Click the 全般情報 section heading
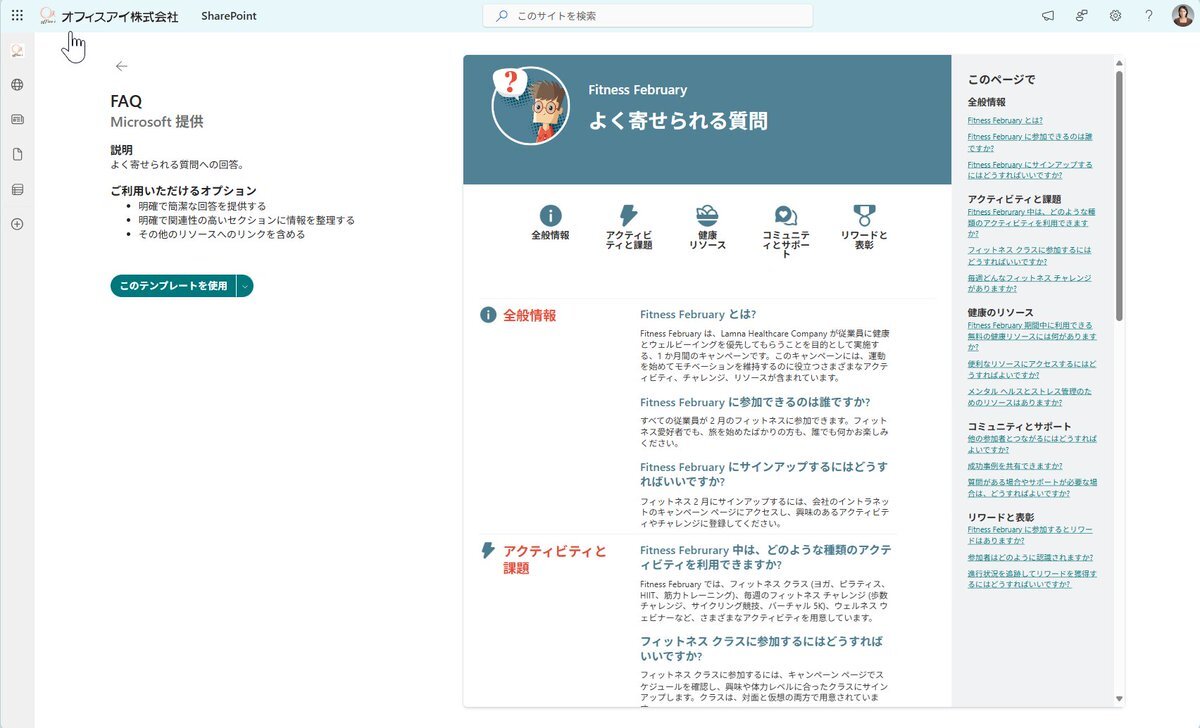Image resolution: width=1200 pixels, height=728 pixels. 529,315
